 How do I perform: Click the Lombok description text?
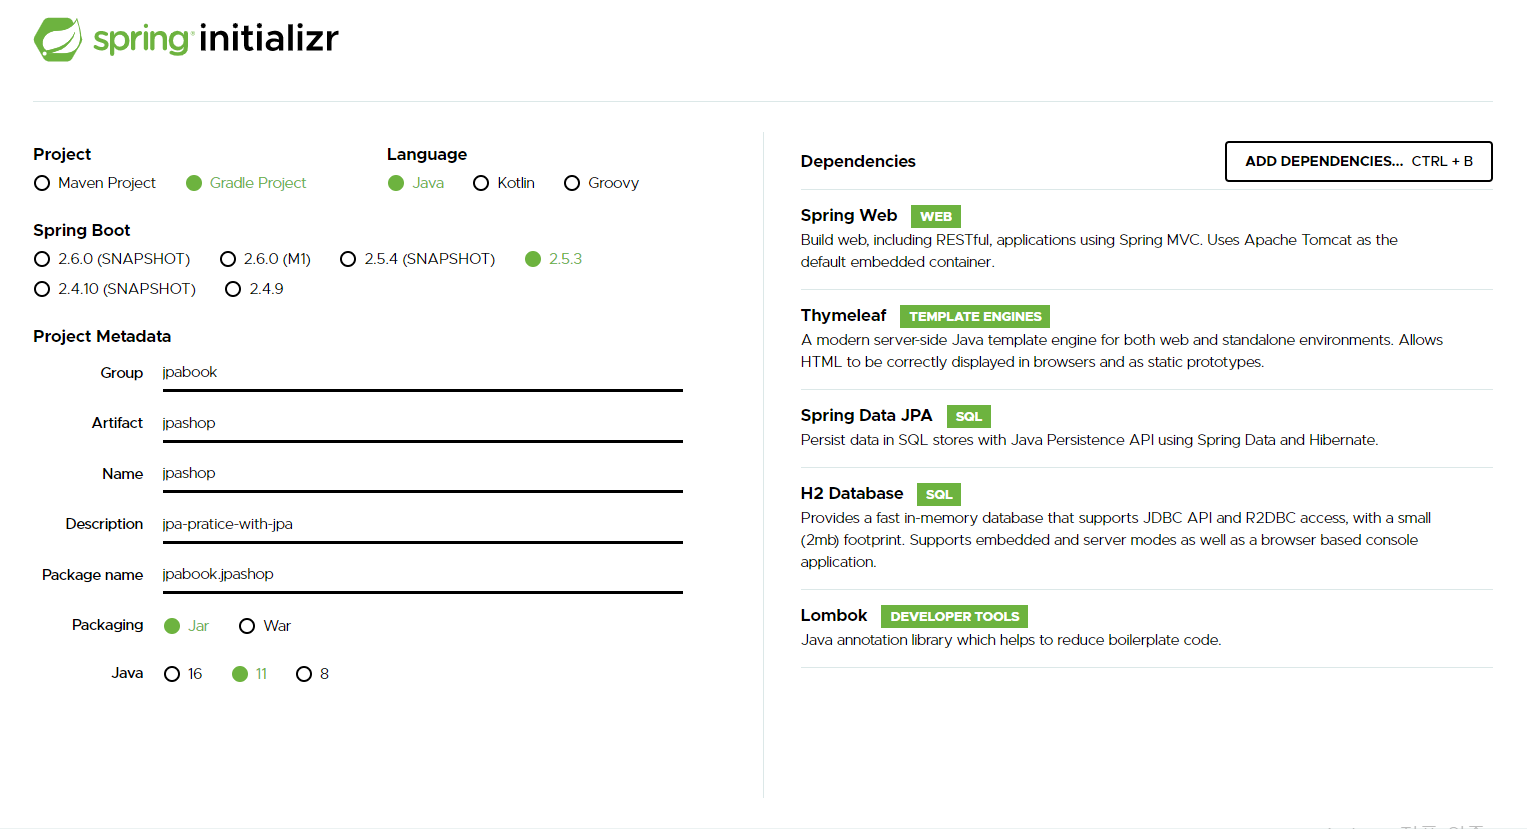[x=1011, y=640]
